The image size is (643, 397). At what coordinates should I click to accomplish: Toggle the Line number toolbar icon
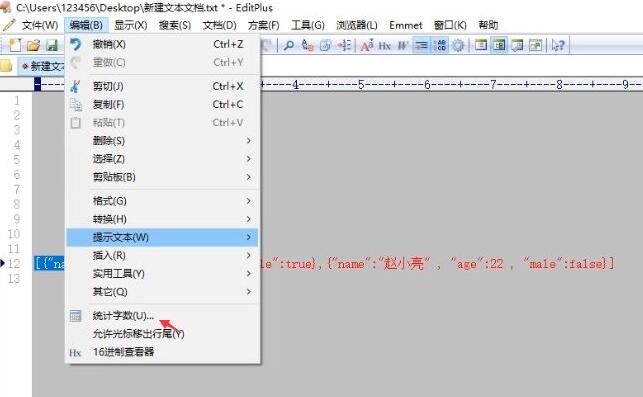pos(440,45)
